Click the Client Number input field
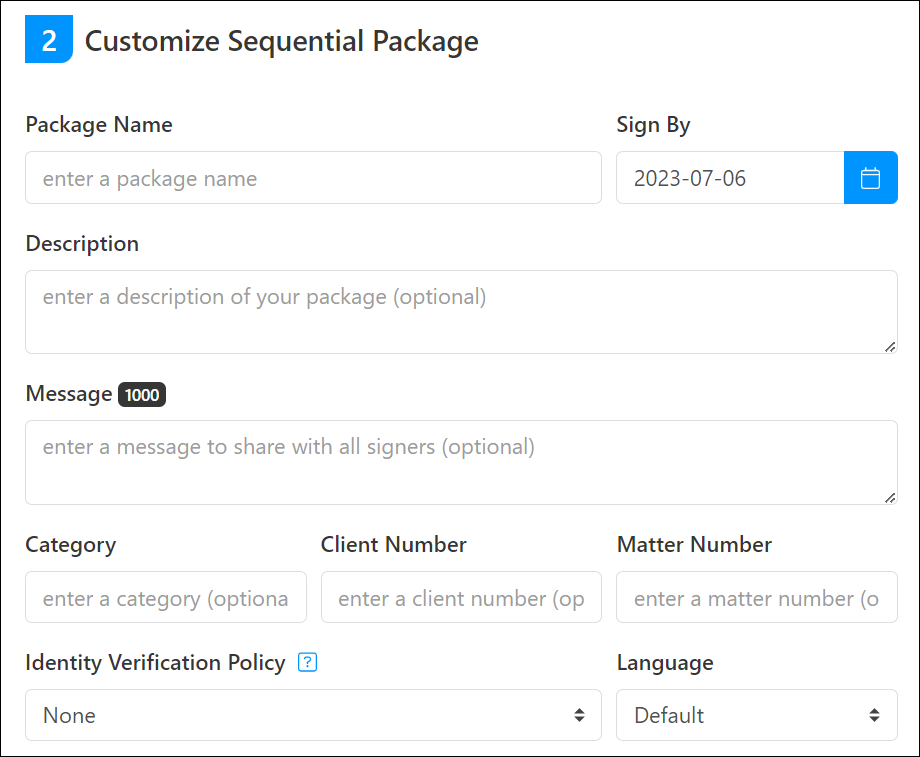Screen dimensions: 920x757 [461, 597]
